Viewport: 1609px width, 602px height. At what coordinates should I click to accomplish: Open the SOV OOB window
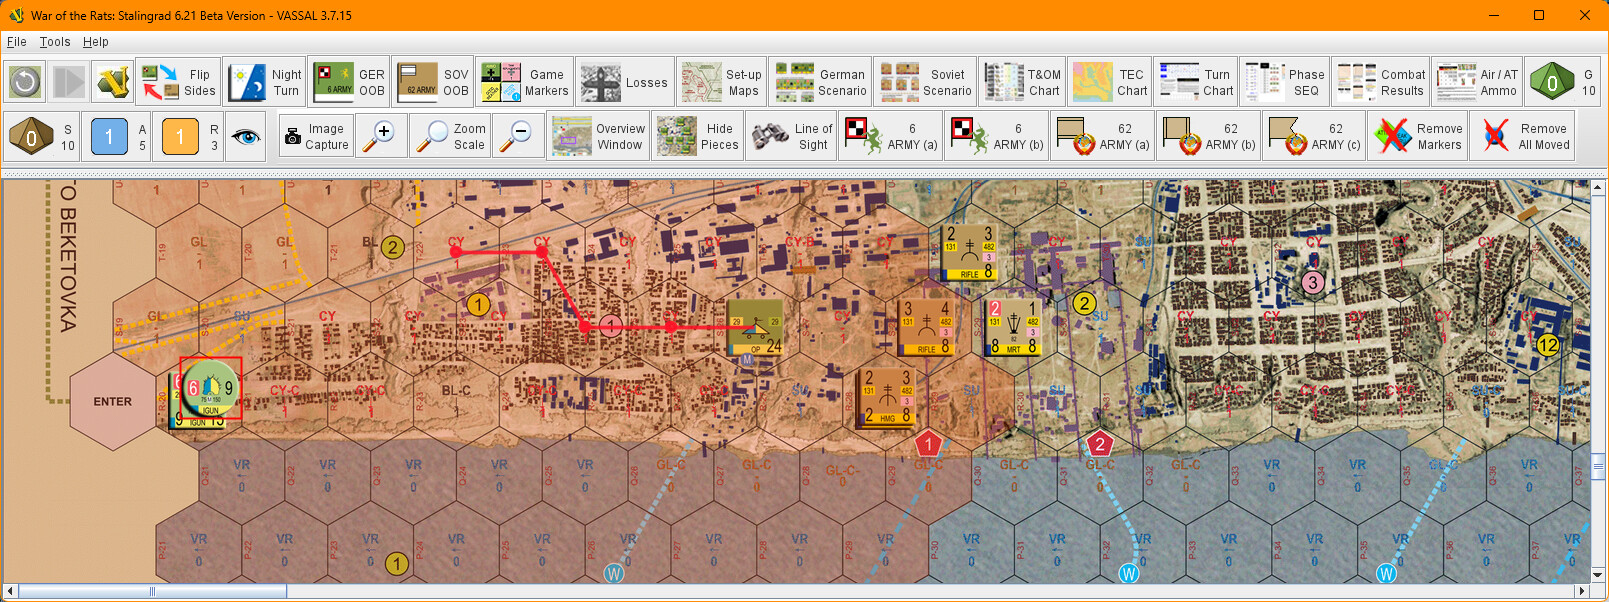coord(433,82)
